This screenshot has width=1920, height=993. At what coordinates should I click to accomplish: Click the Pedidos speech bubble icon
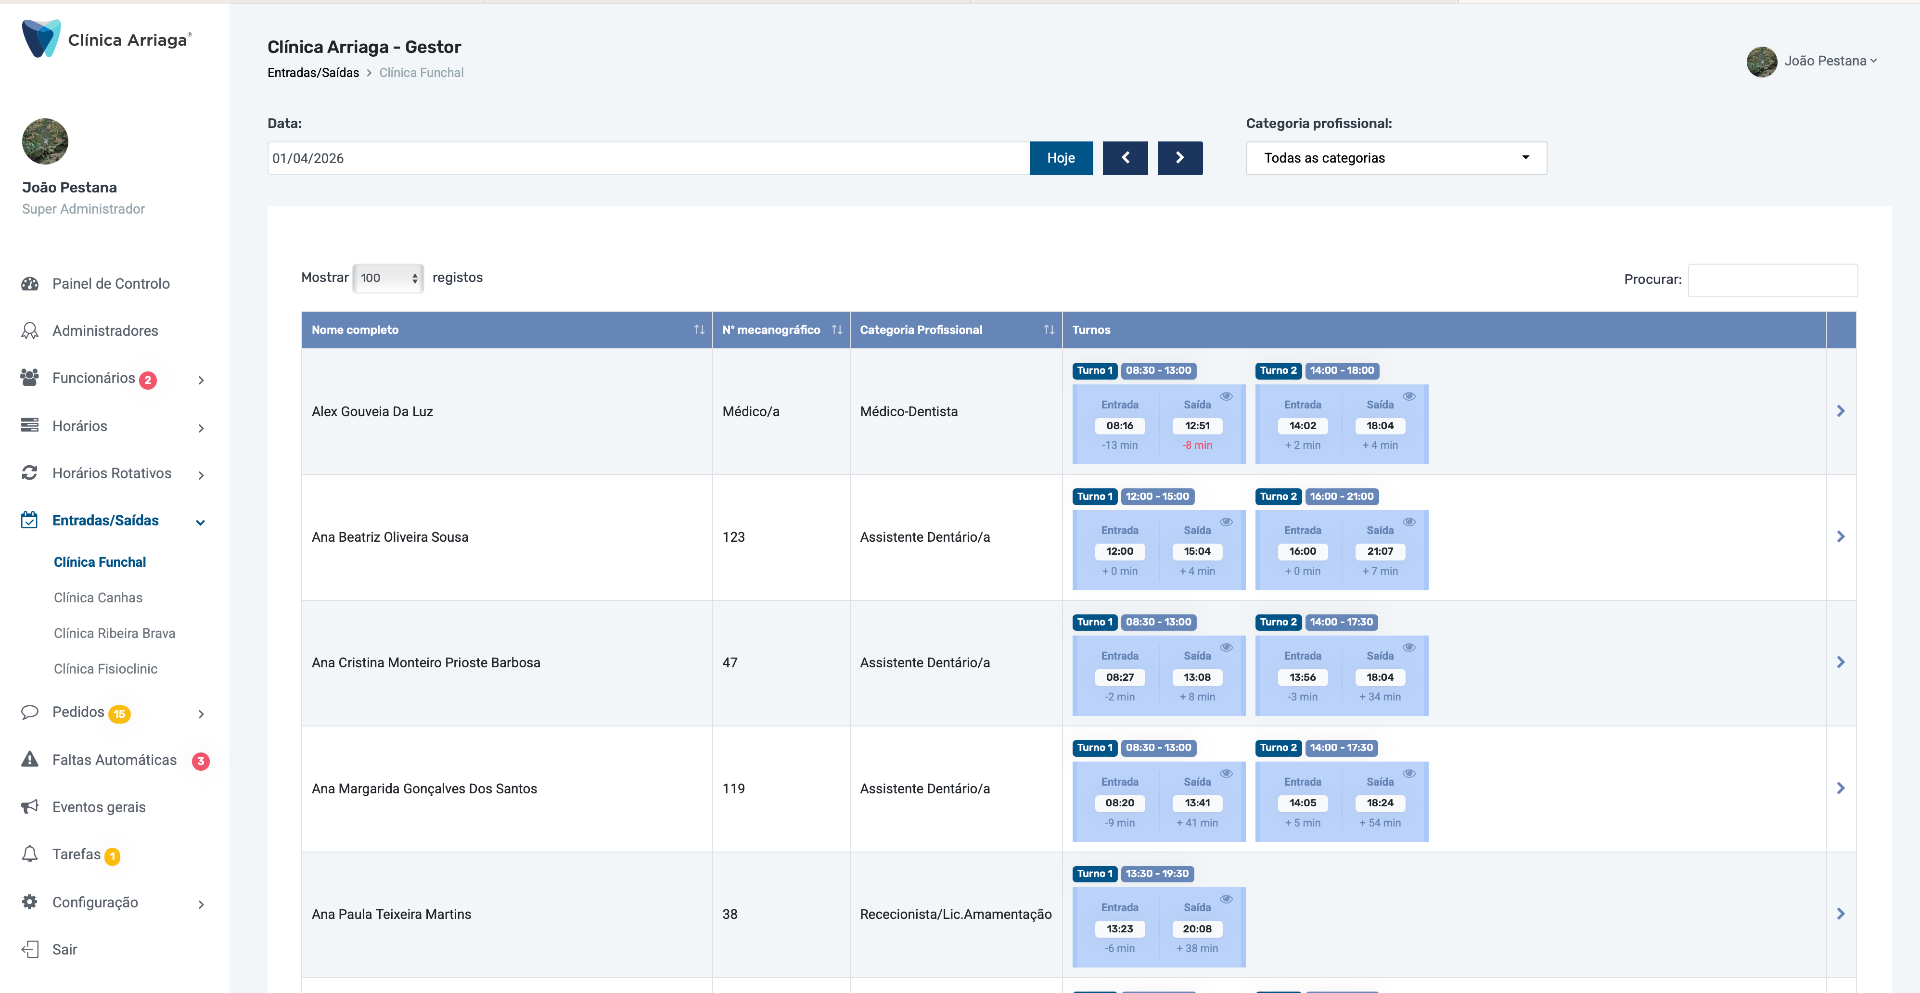[x=30, y=712]
